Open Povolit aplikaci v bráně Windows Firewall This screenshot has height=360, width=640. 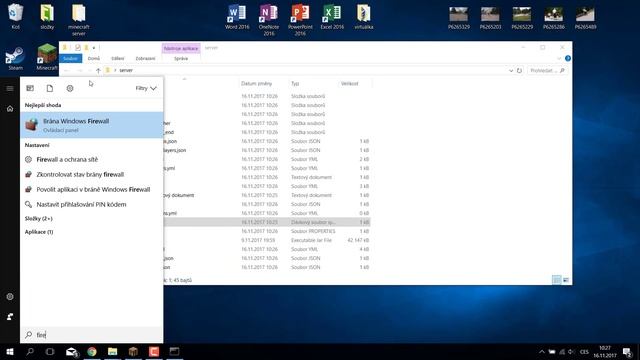[x=92, y=189]
